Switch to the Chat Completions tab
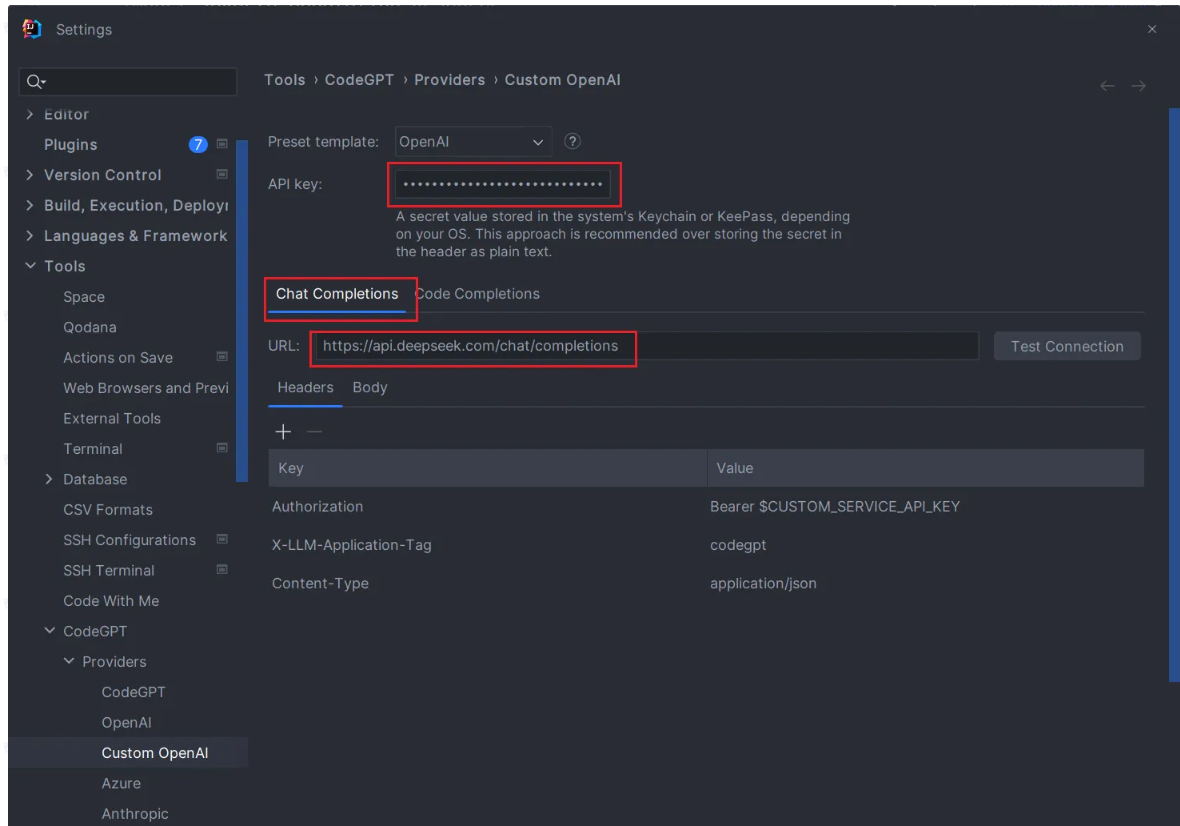 (336, 294)
